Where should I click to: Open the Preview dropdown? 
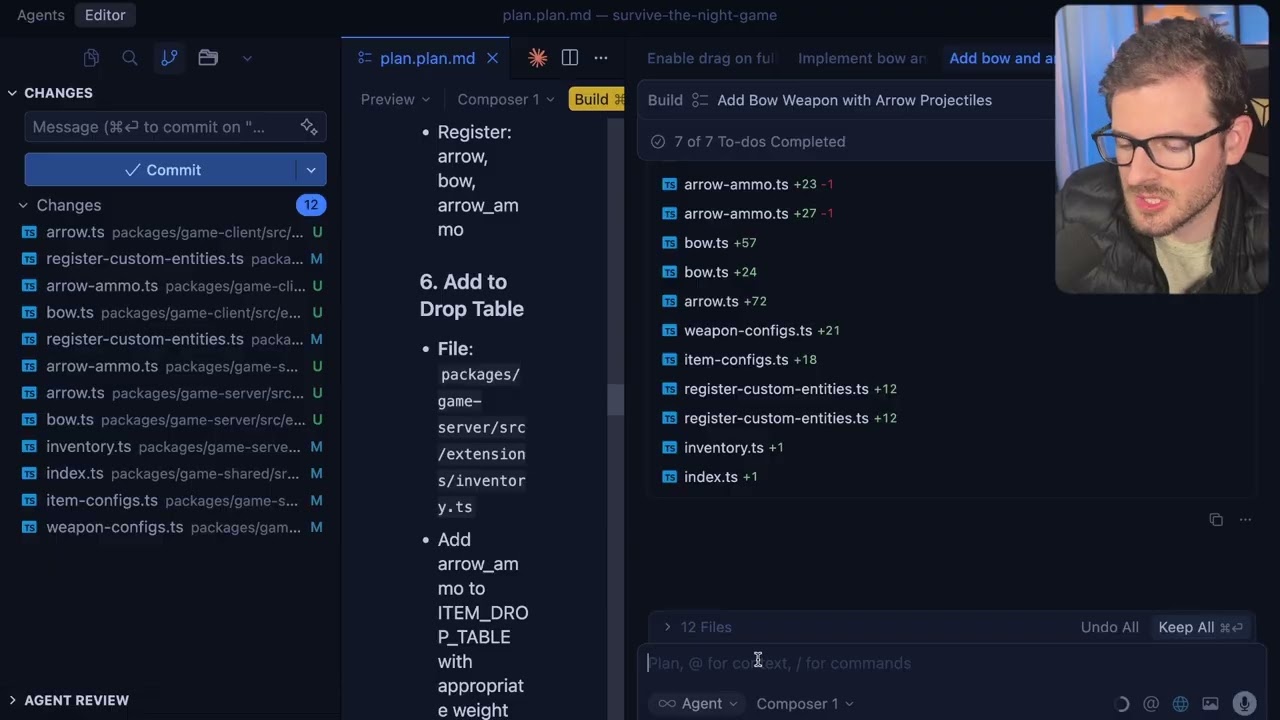point(396,99)
